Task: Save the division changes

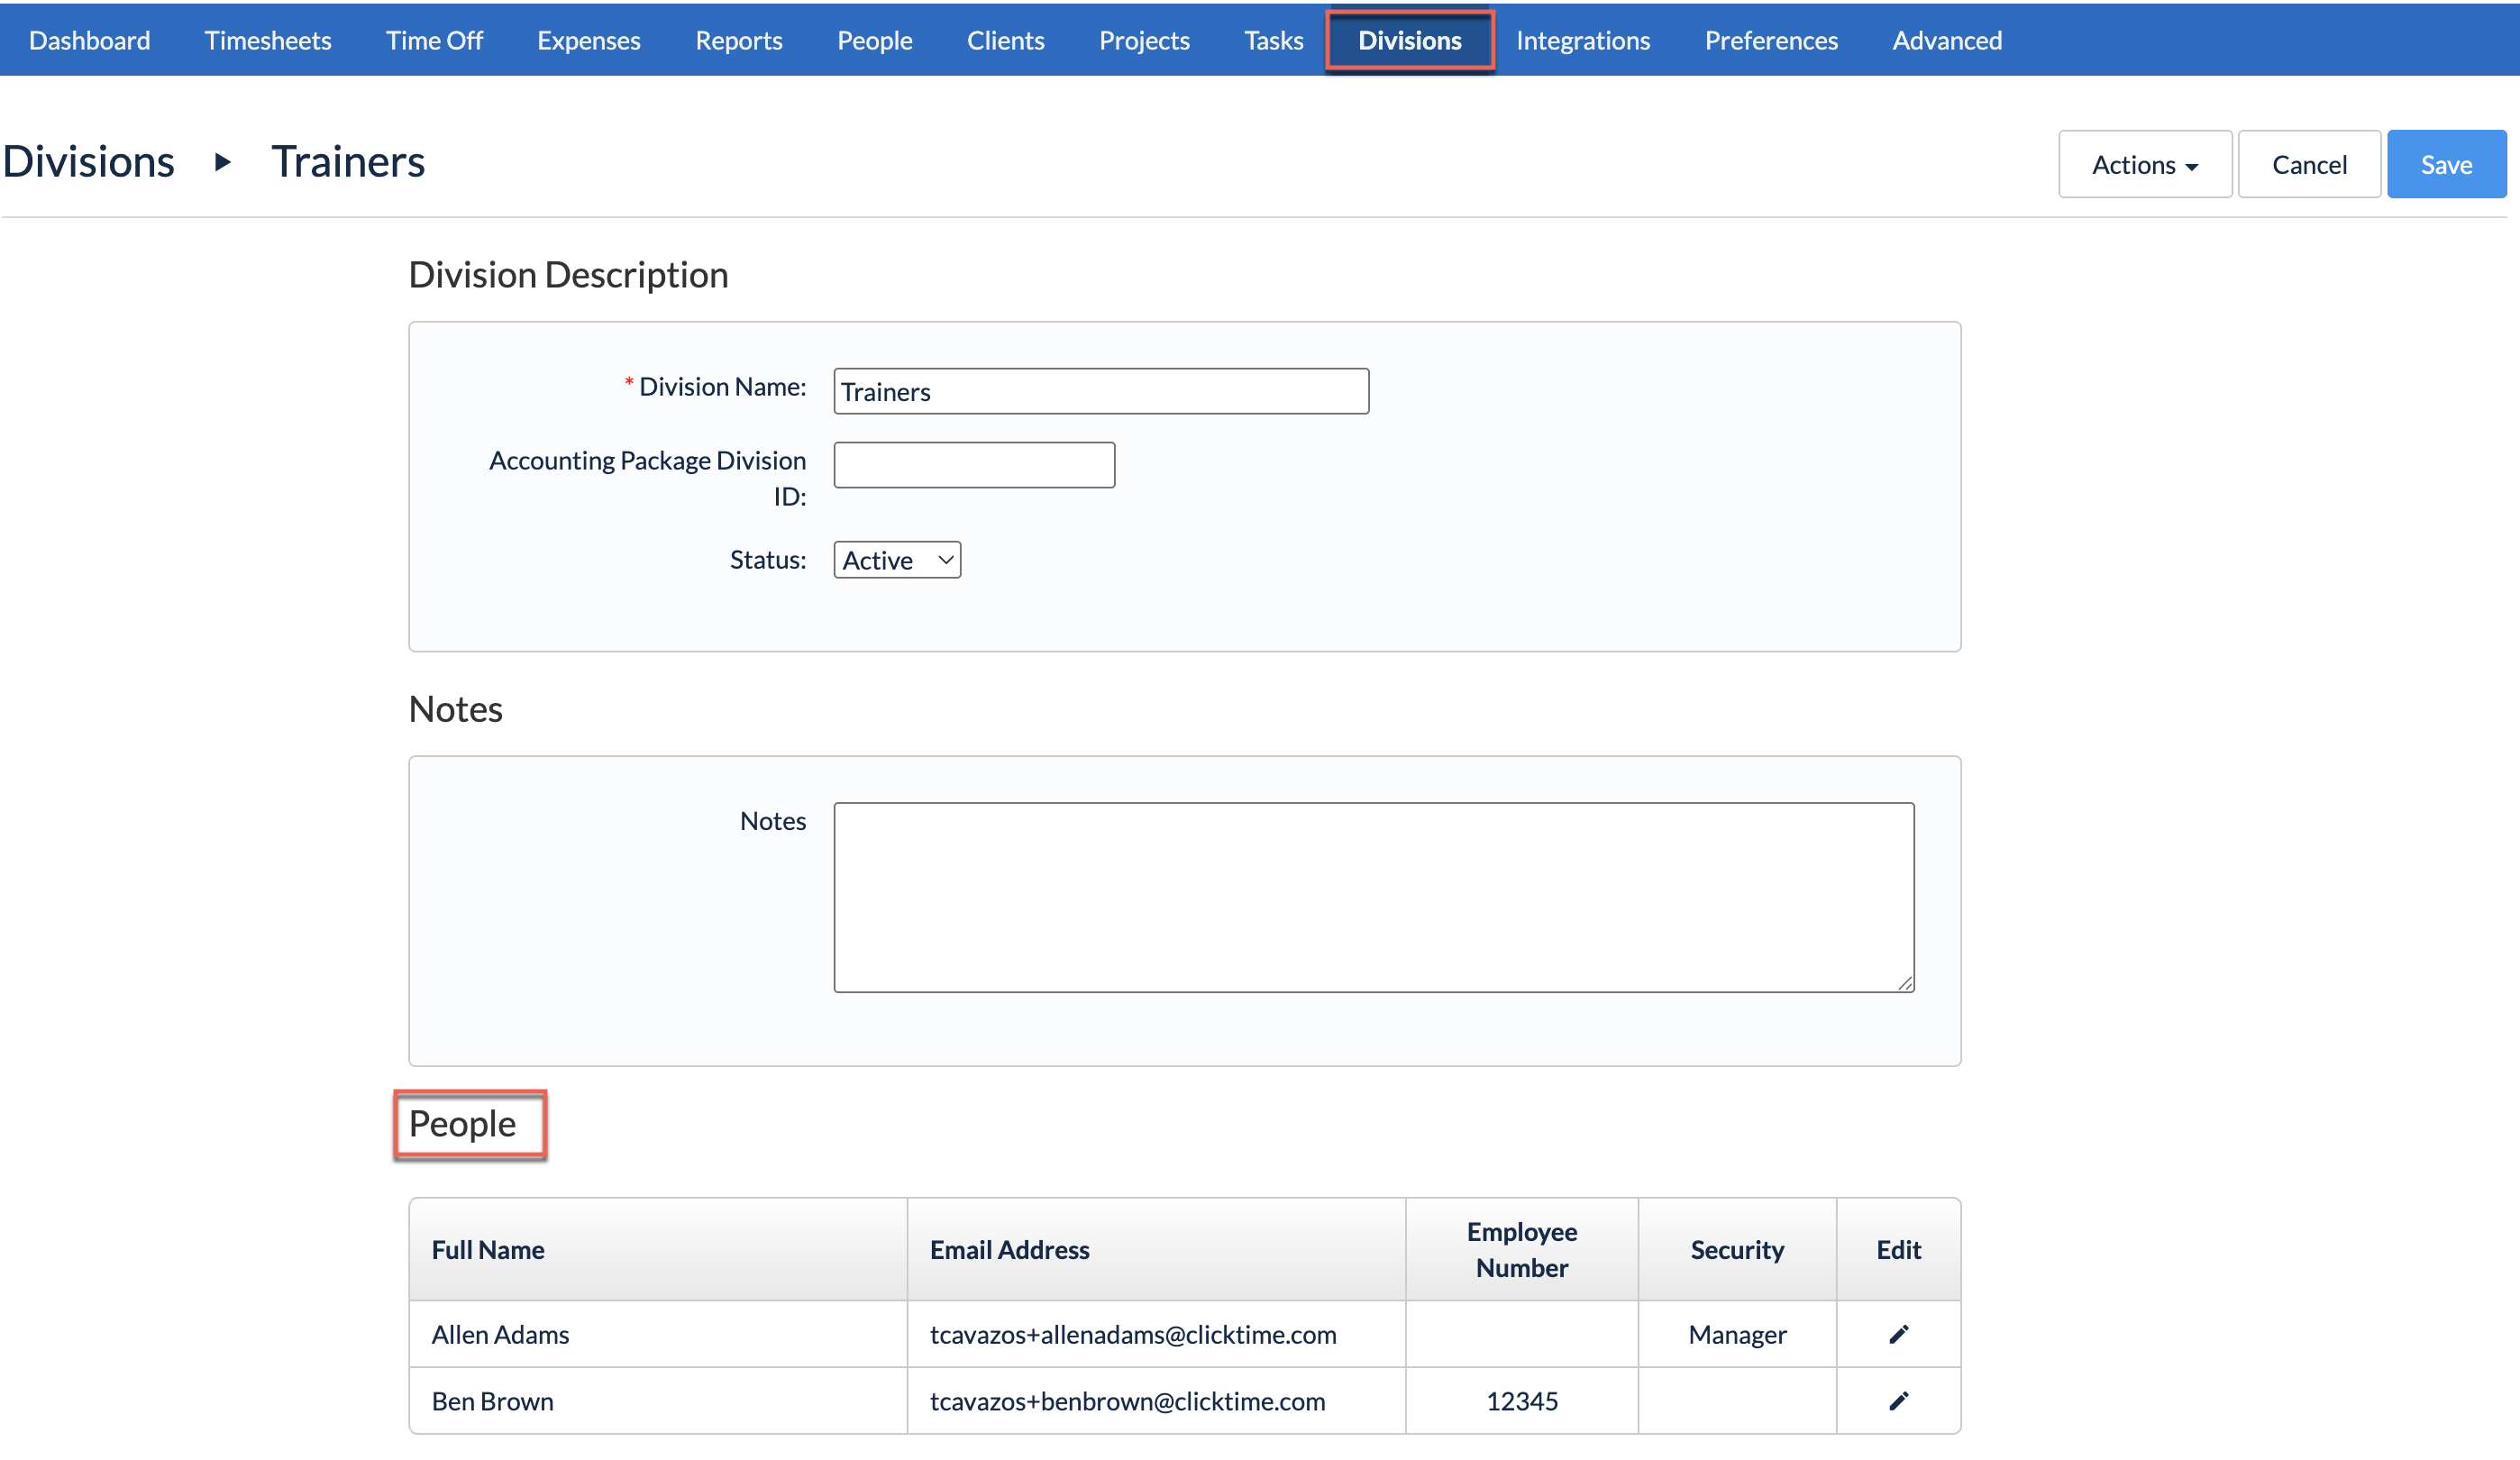Action: click(x=2446, y=164)
